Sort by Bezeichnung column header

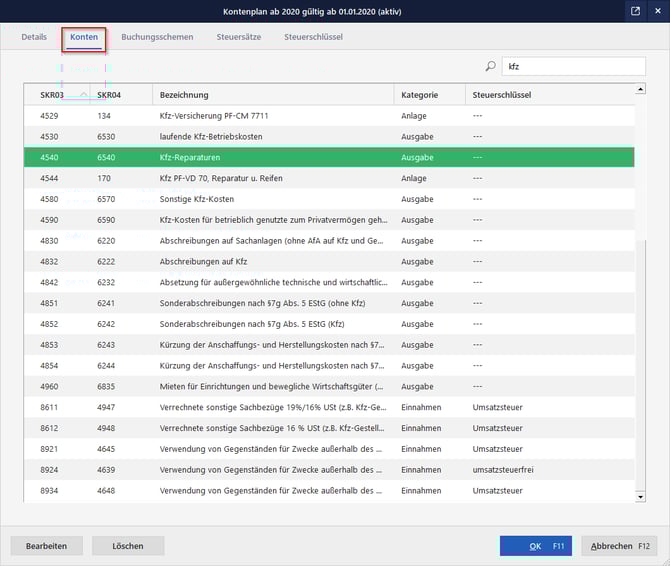click(x=273, y=95)
